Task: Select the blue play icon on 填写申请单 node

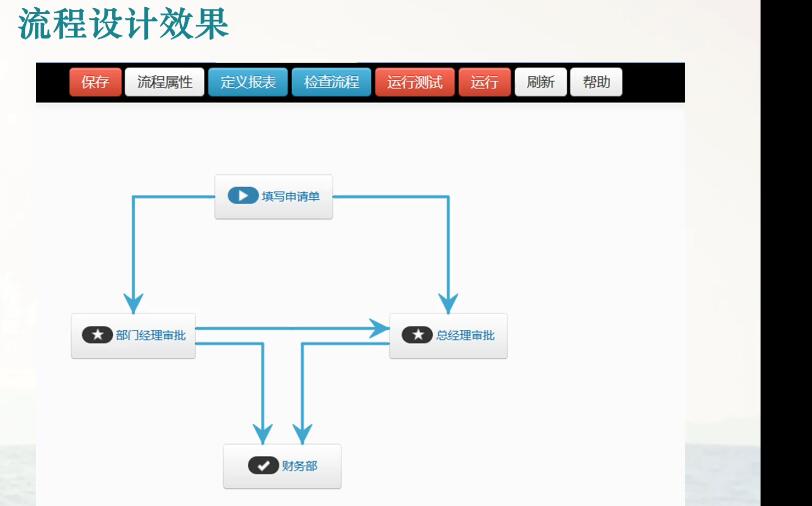Action: [243, 196]
